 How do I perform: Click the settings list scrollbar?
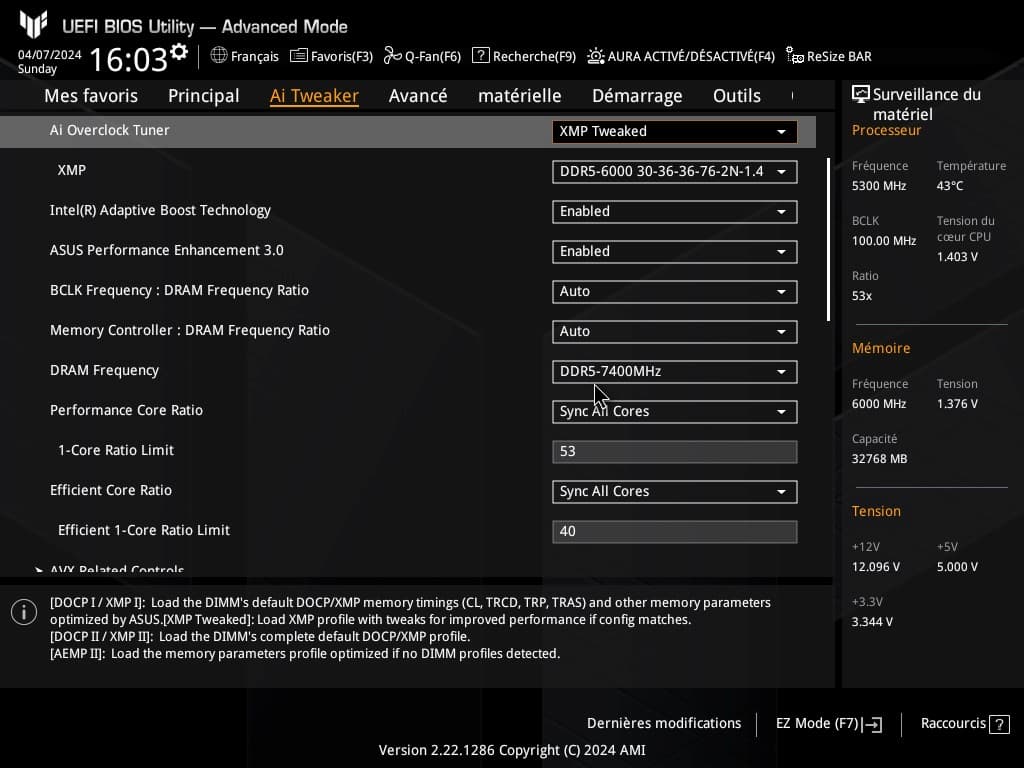pos(829,239)
